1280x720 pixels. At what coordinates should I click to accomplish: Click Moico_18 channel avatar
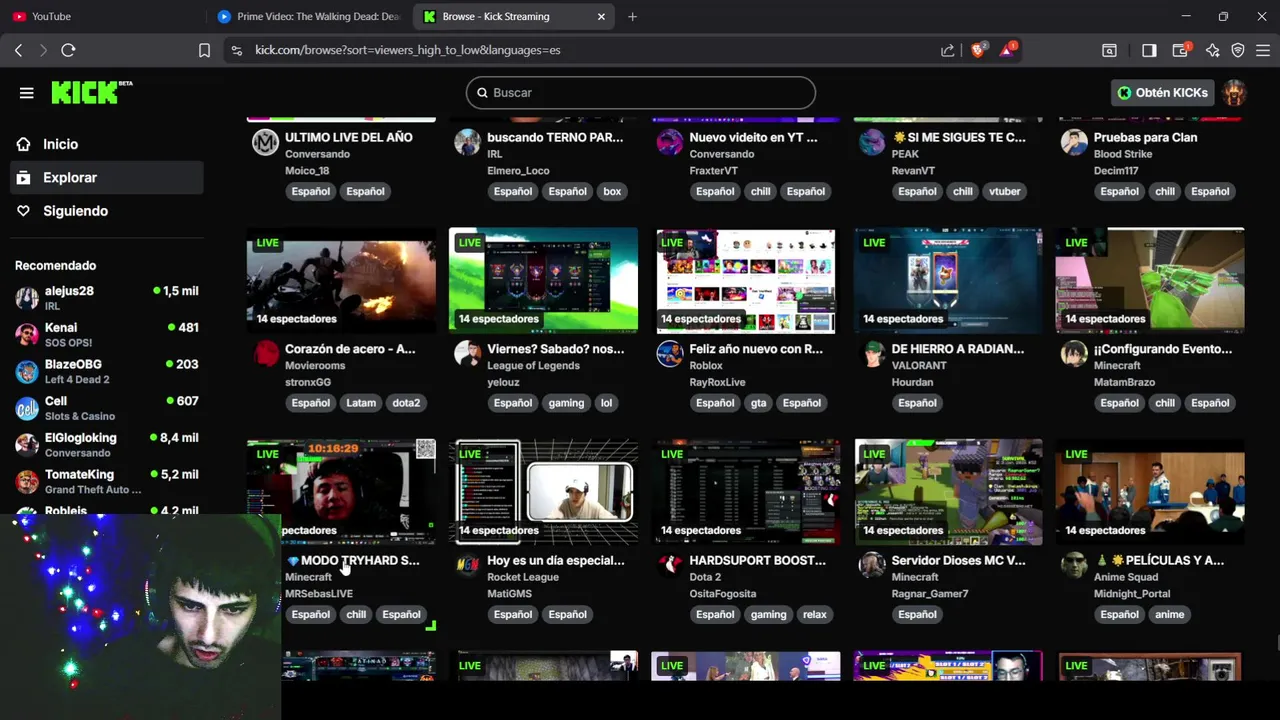pyautogui.click(x=265, y=142)
